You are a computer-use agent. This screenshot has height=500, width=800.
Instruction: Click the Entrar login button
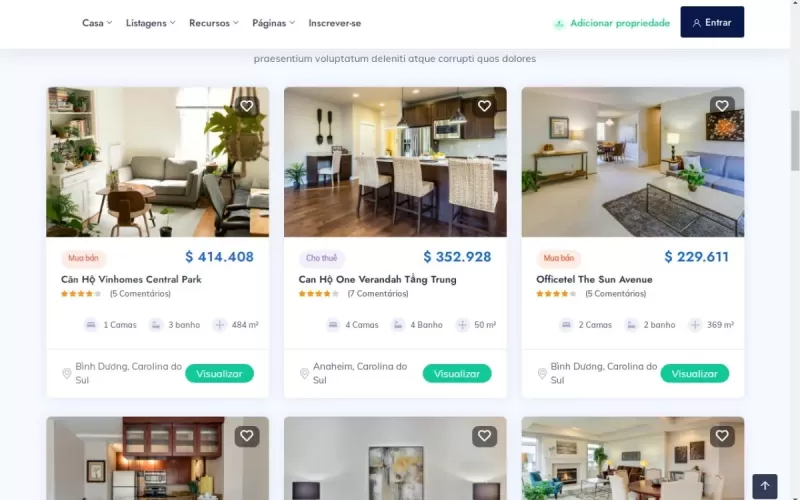click(712, 22)
